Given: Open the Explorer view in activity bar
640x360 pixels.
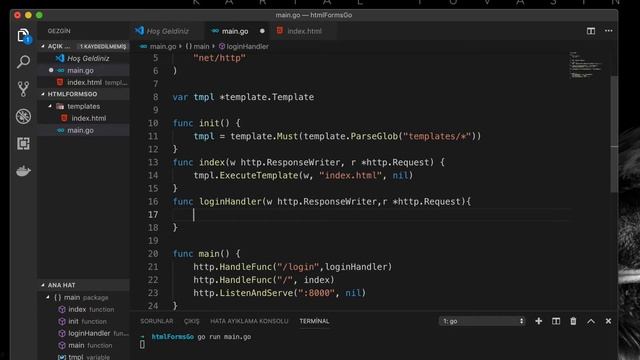Looking at the screenshot, I should coord(23,36).
